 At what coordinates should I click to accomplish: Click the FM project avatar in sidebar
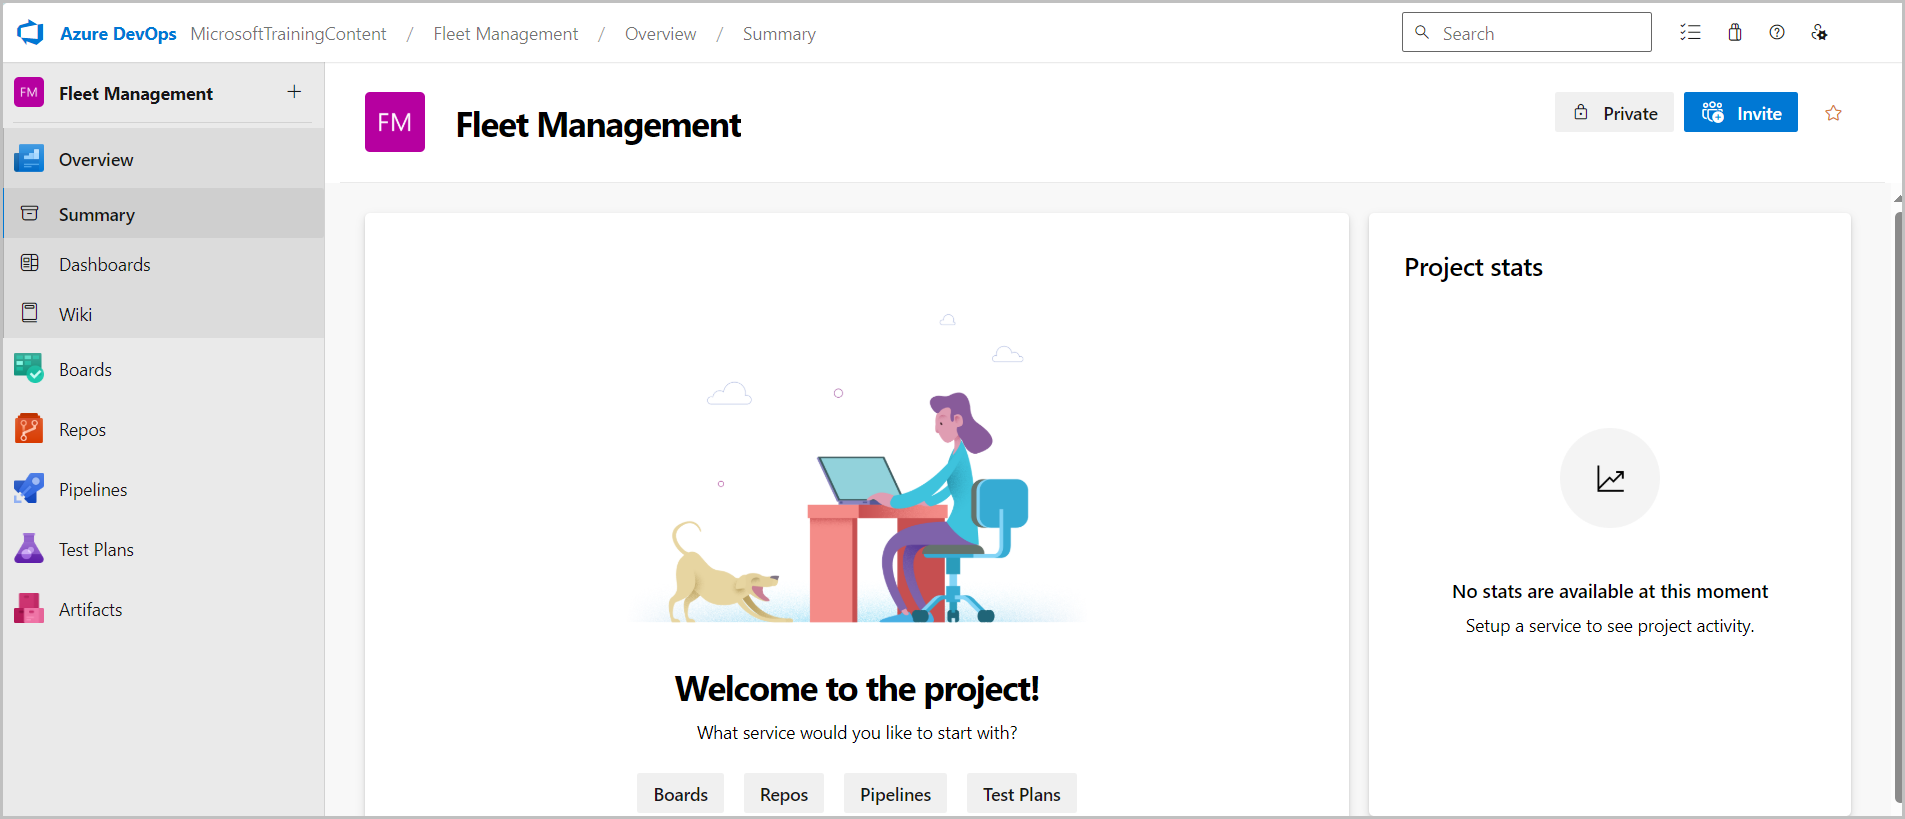[x=29, y=93]
